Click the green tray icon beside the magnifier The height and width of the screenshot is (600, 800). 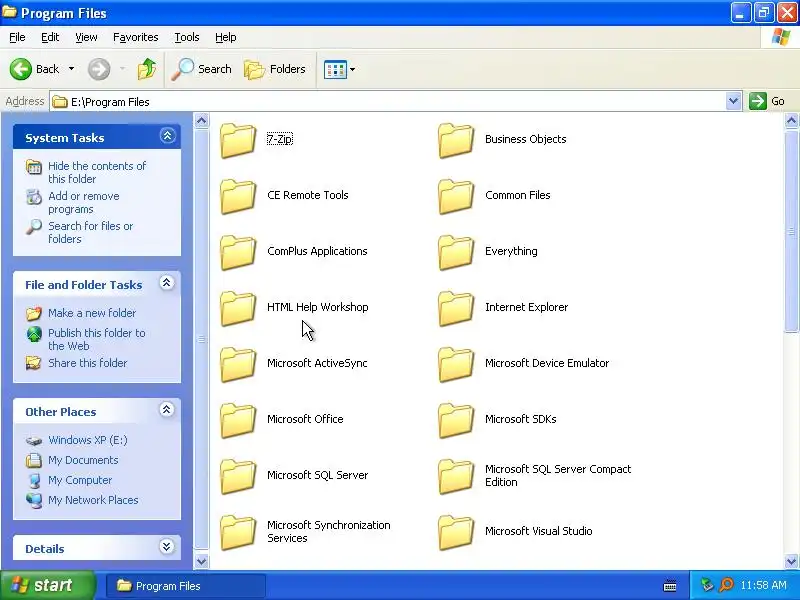click(707, 585)
